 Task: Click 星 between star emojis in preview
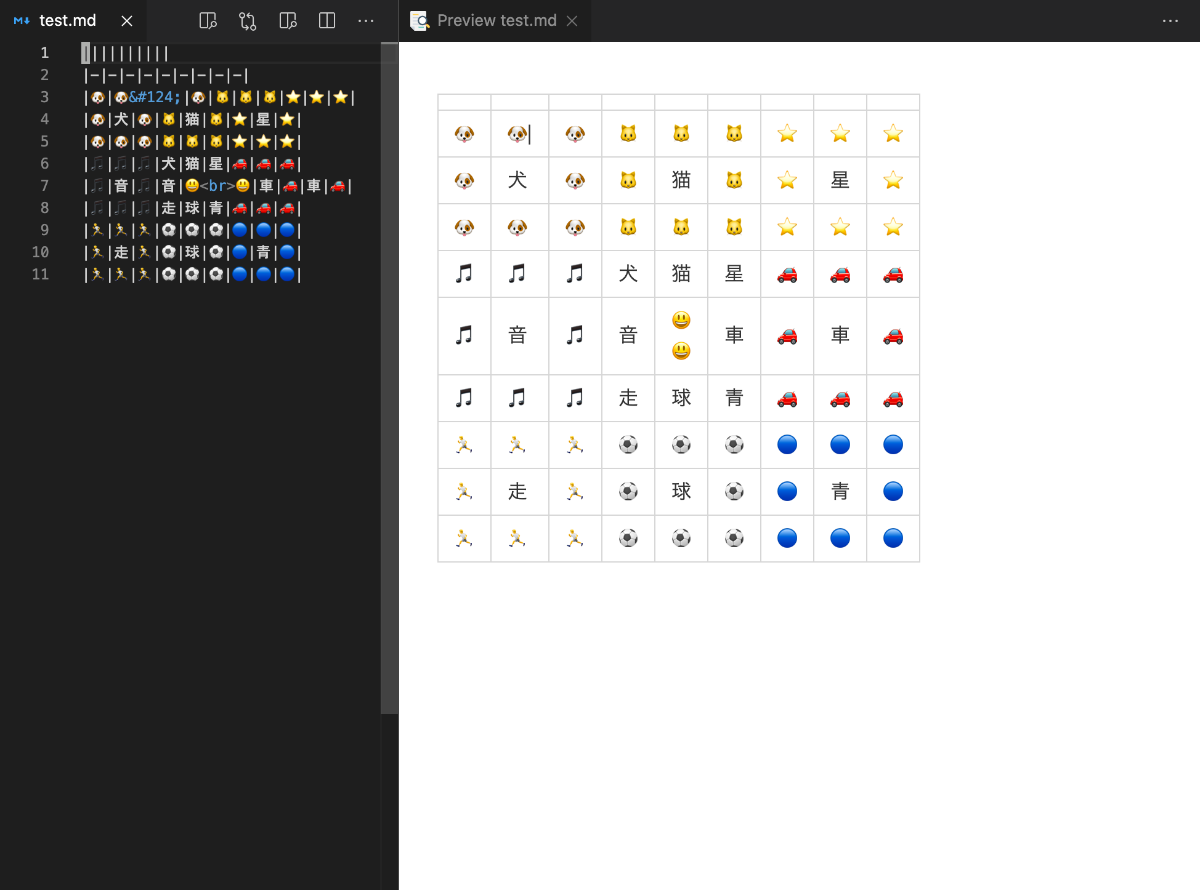[x=840, y=180]
